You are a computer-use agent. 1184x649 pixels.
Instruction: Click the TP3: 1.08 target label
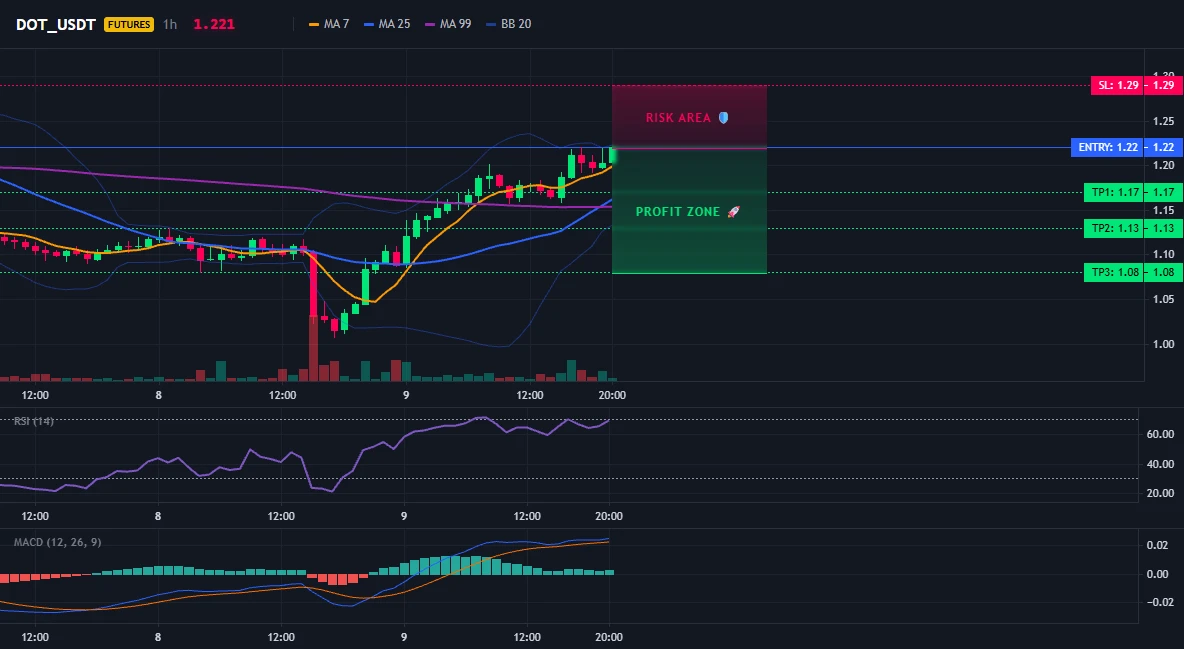click(x=1115, y=273)
